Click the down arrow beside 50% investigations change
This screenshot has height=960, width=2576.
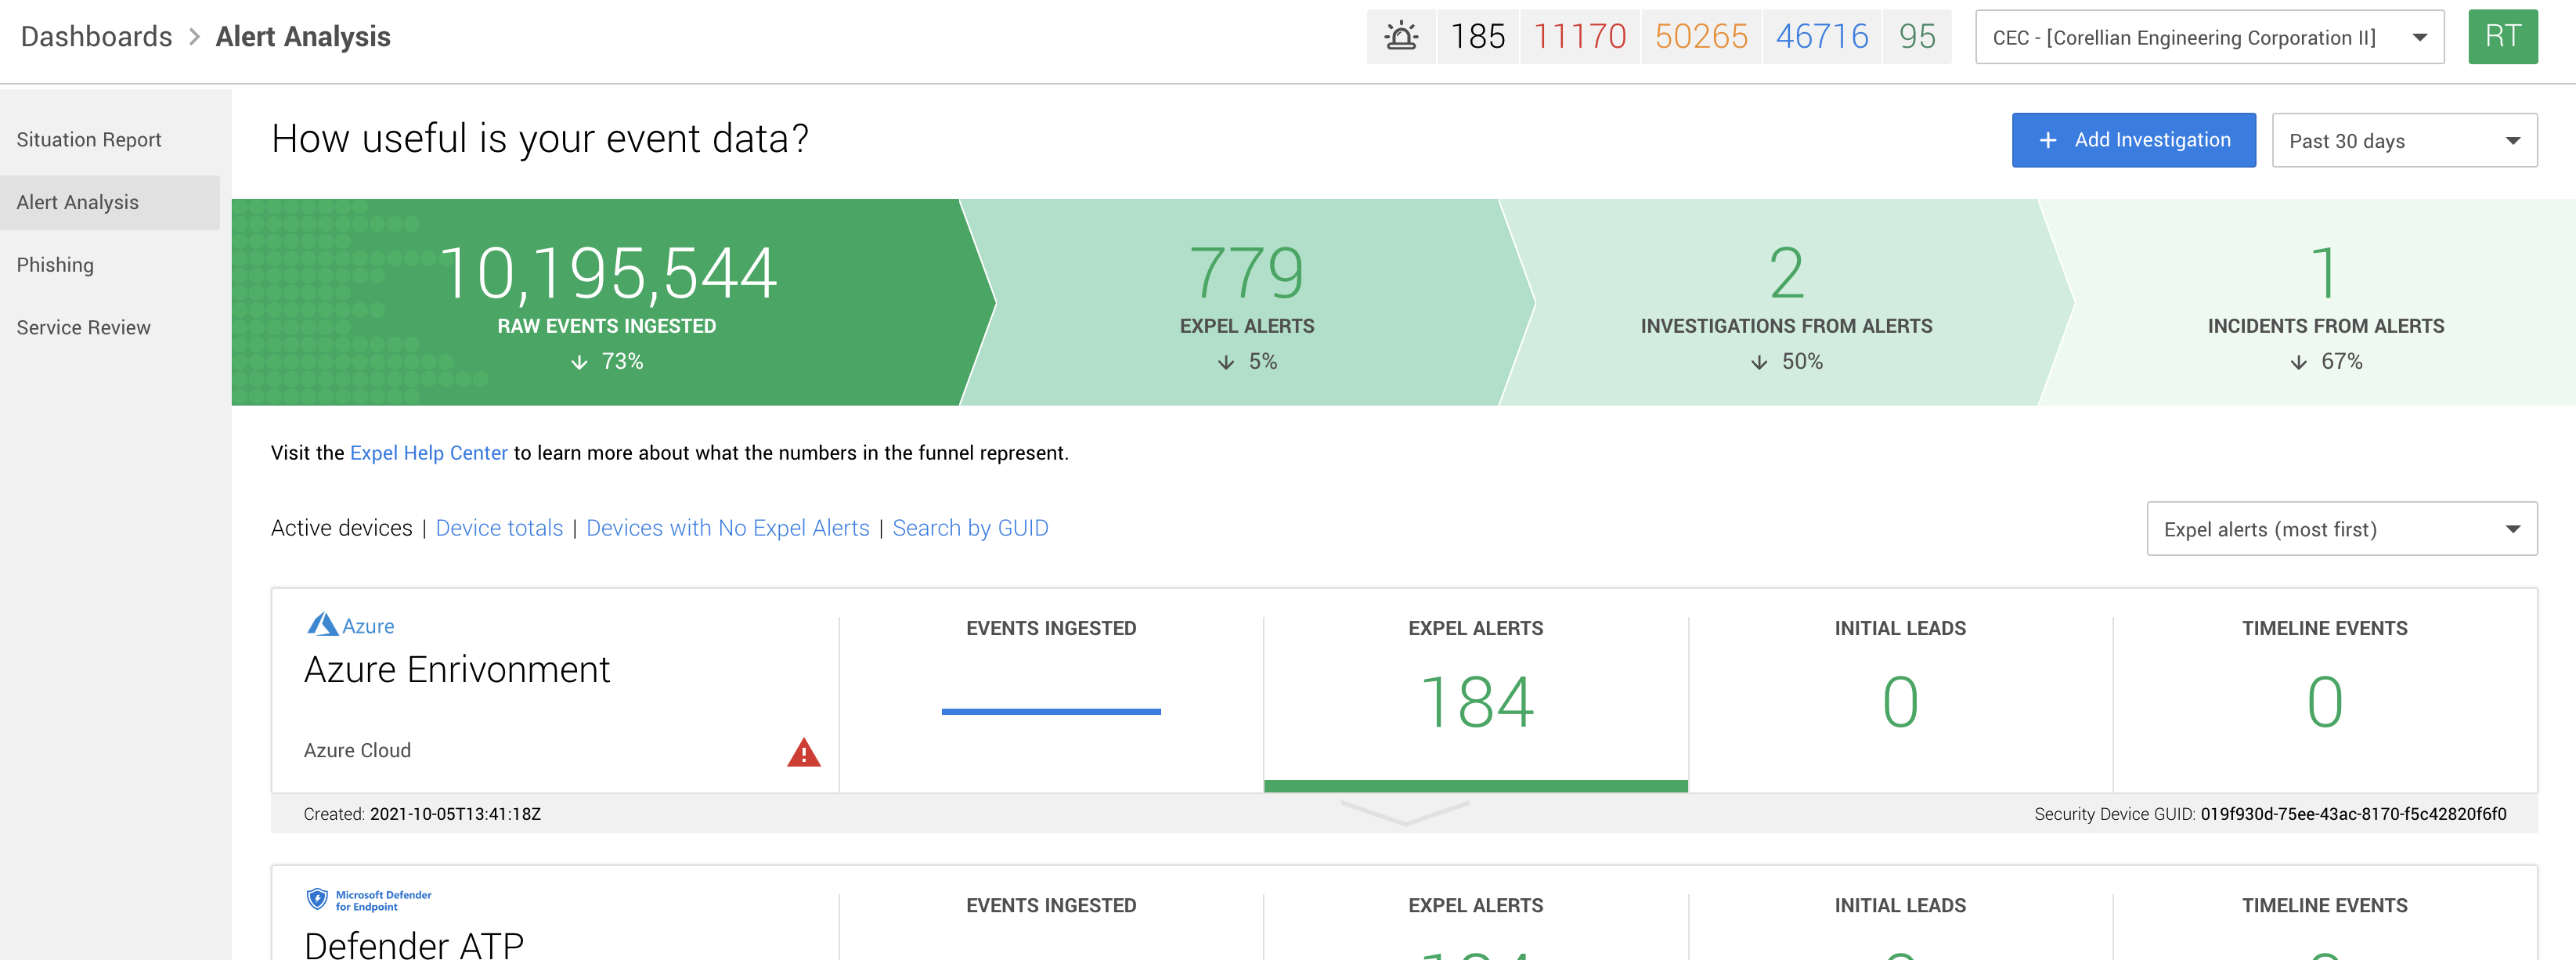click(x=1759, y=362)
